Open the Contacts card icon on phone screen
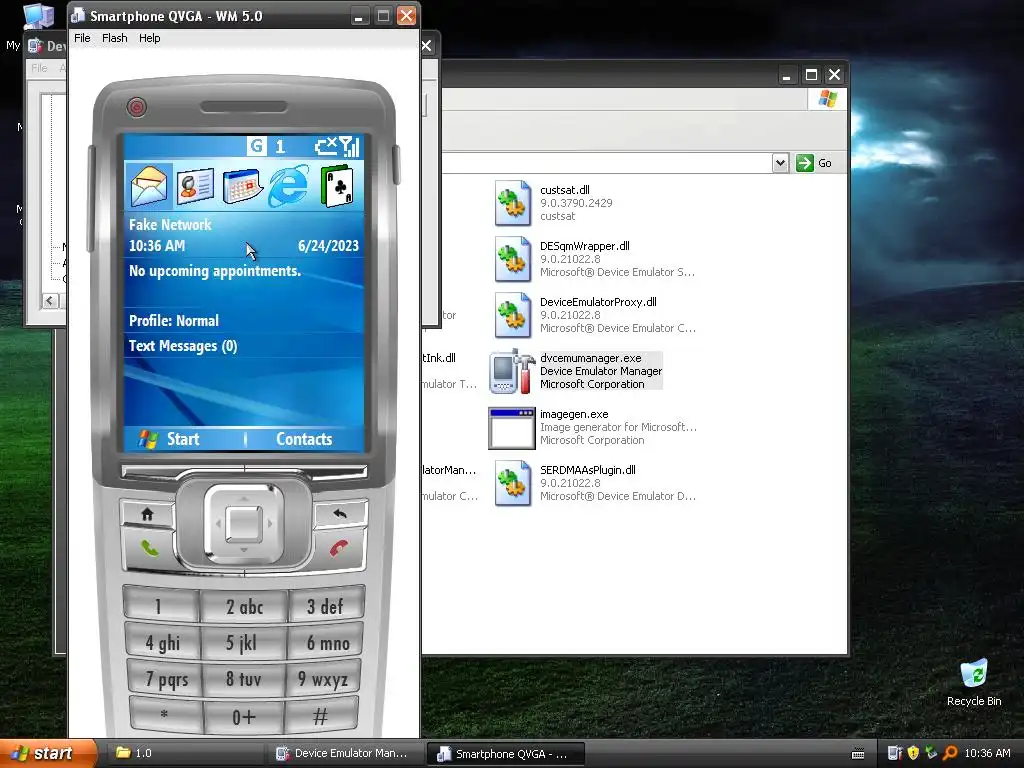The height and width of the screenshot is (768, 1024). pos(195,186)
